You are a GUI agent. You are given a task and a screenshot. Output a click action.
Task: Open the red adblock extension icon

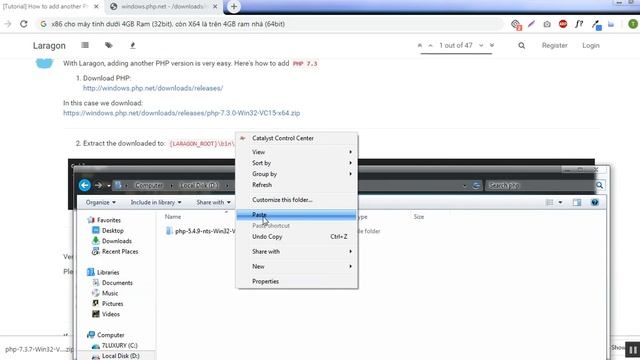click(563, 24)
